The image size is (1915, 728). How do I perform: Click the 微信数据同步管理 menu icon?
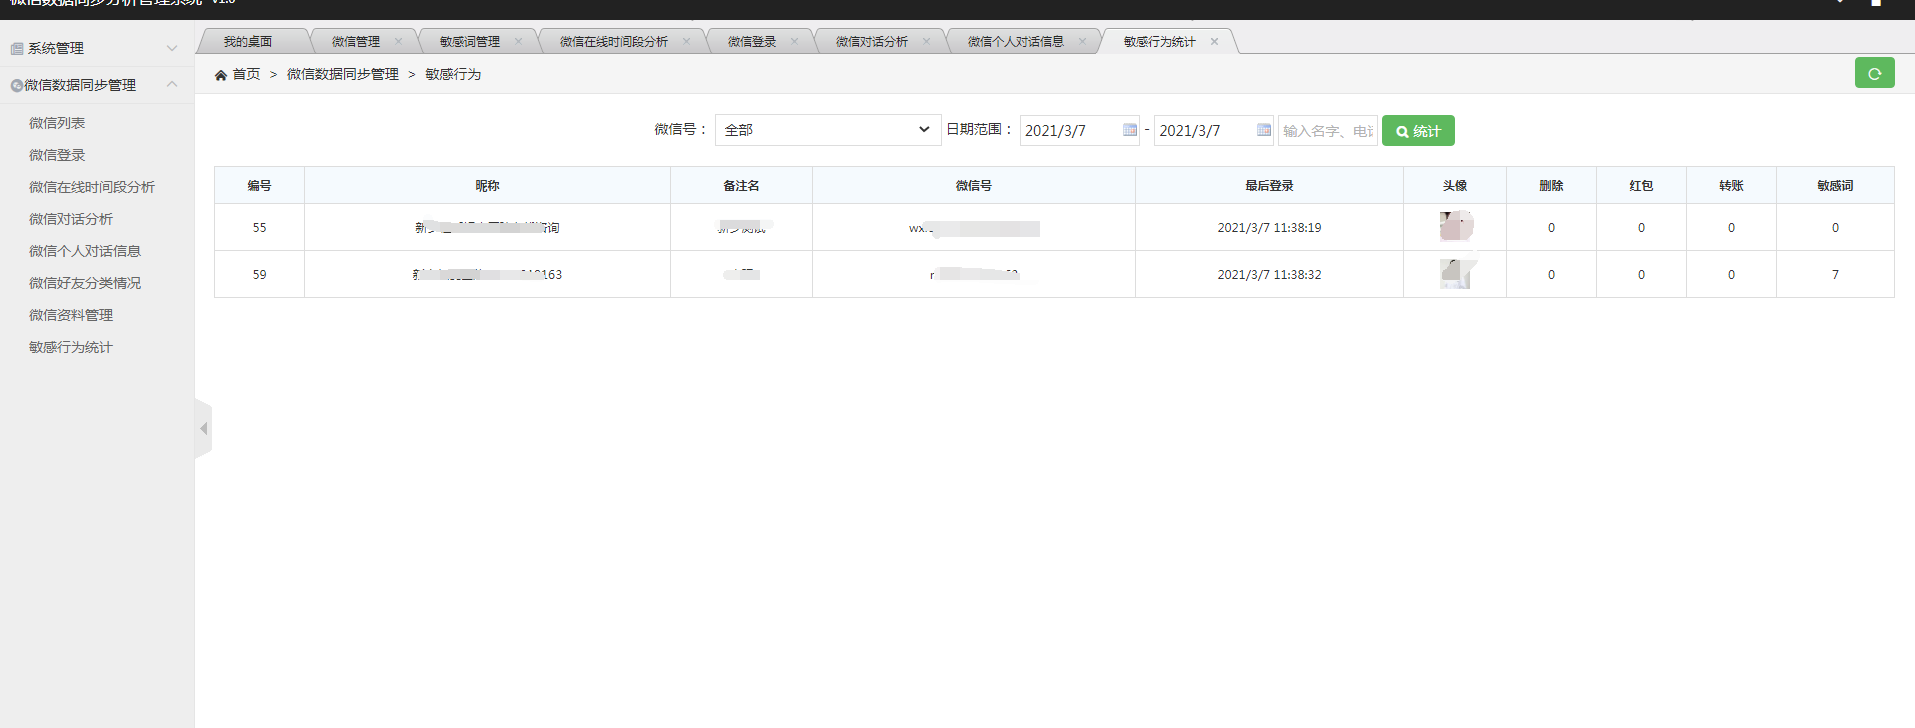(17, 85)
